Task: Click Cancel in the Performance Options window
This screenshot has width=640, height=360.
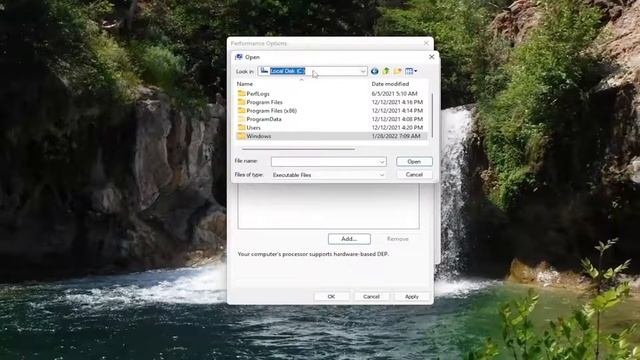Action: tap(371, 296)
